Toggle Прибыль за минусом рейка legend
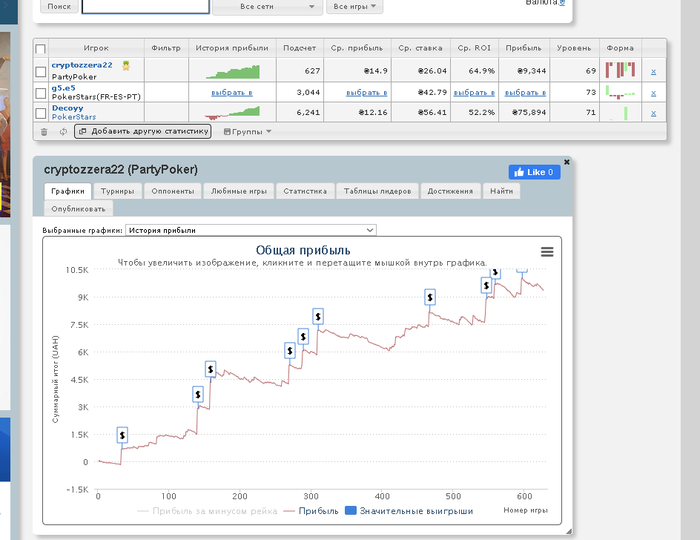Screen dimensions: 700x540 coord(208,511)
